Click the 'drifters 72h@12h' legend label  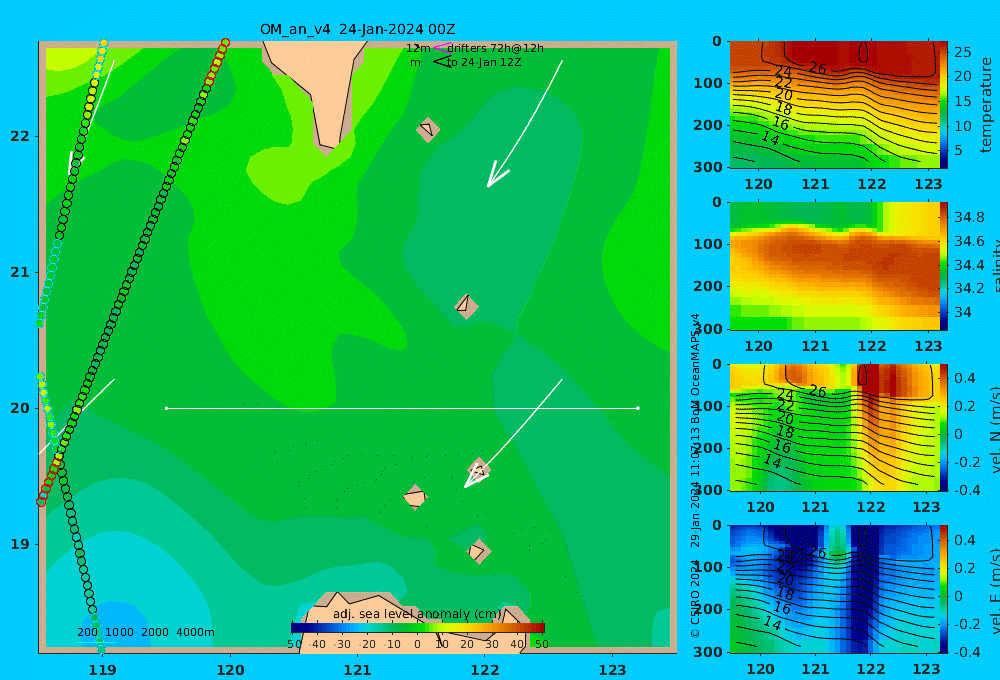click(x=496, y=48)
